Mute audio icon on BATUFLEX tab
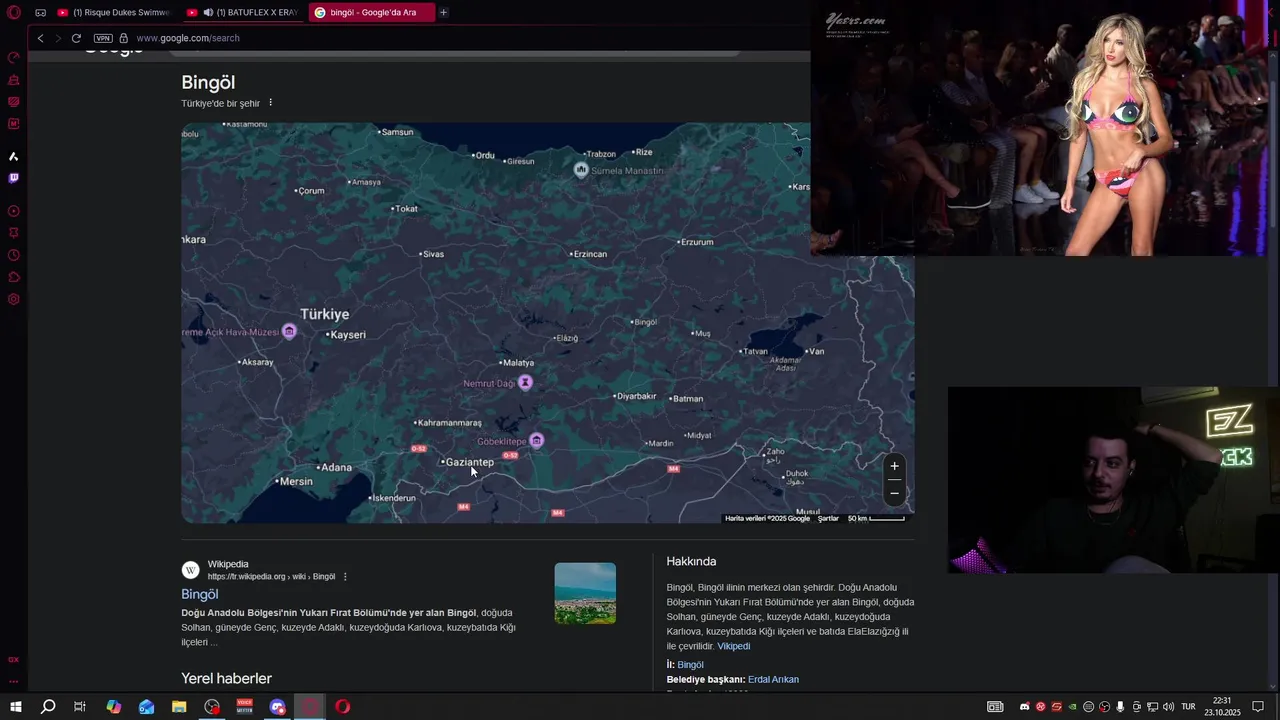 click(x=208, y=13)
